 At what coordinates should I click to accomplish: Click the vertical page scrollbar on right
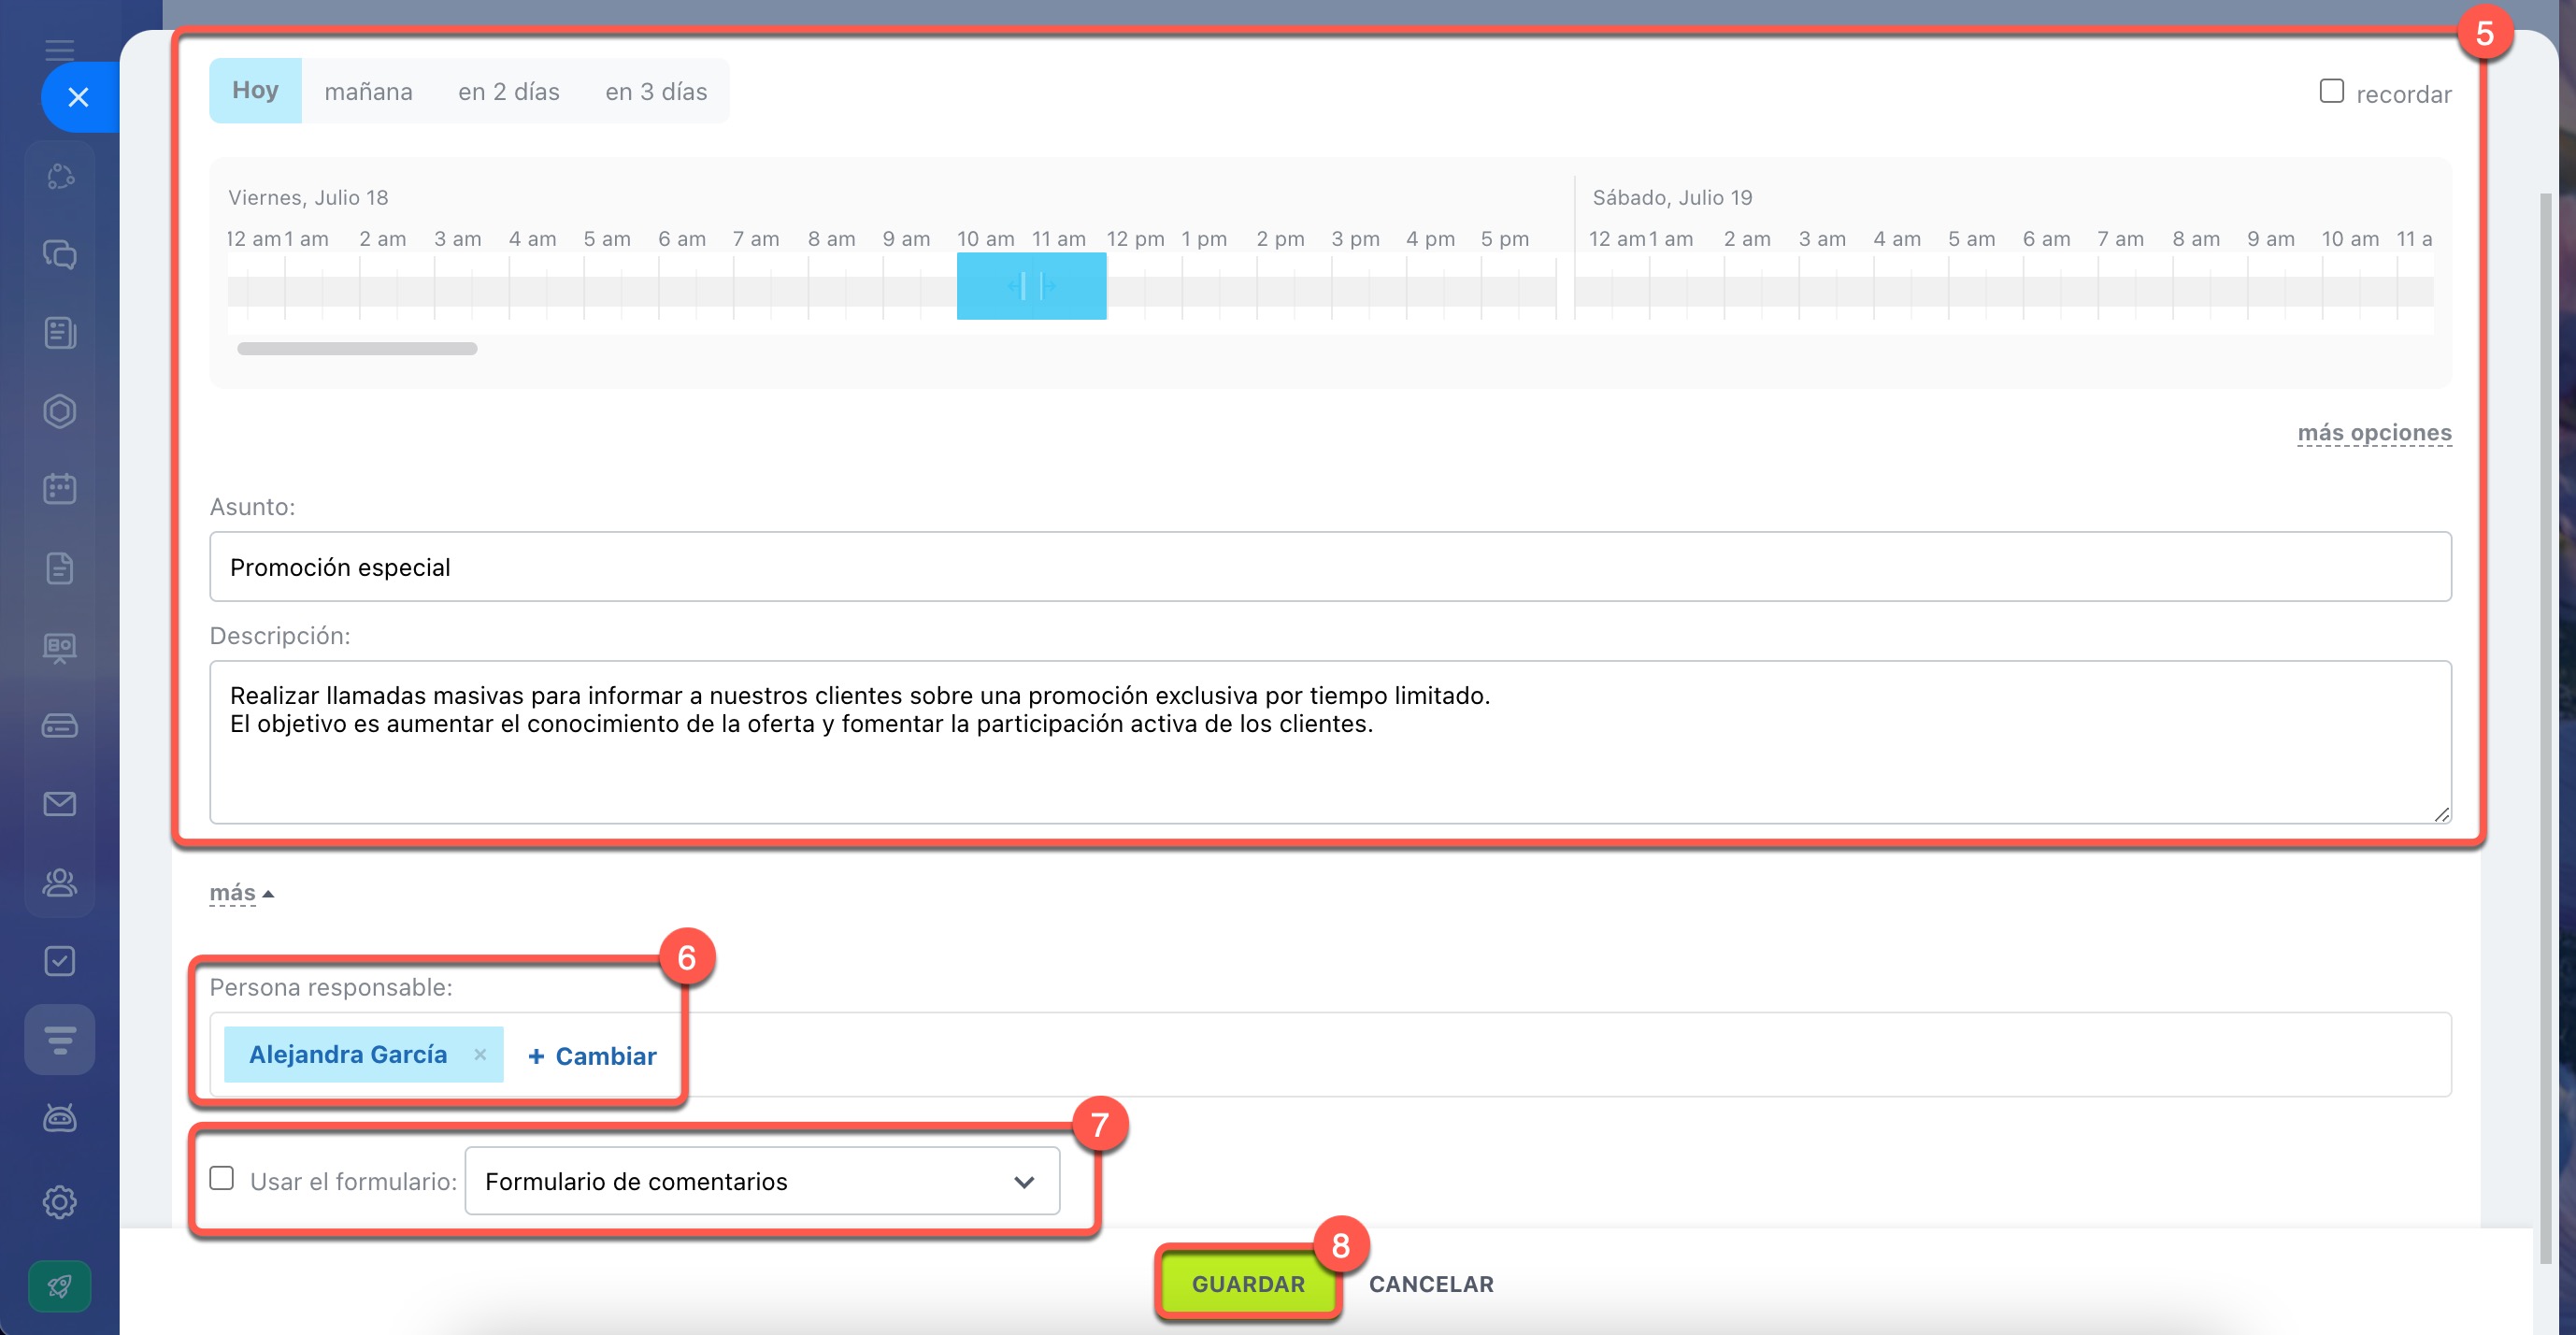coord(2546,728)
